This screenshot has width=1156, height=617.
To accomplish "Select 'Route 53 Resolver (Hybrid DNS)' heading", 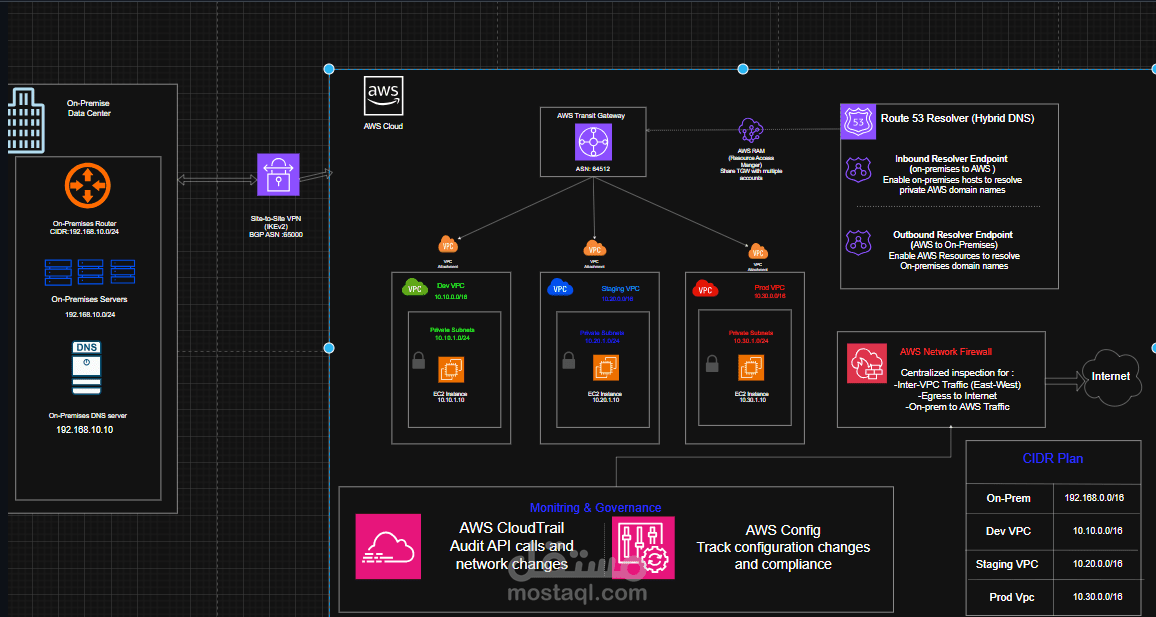I will pos(957,118).
